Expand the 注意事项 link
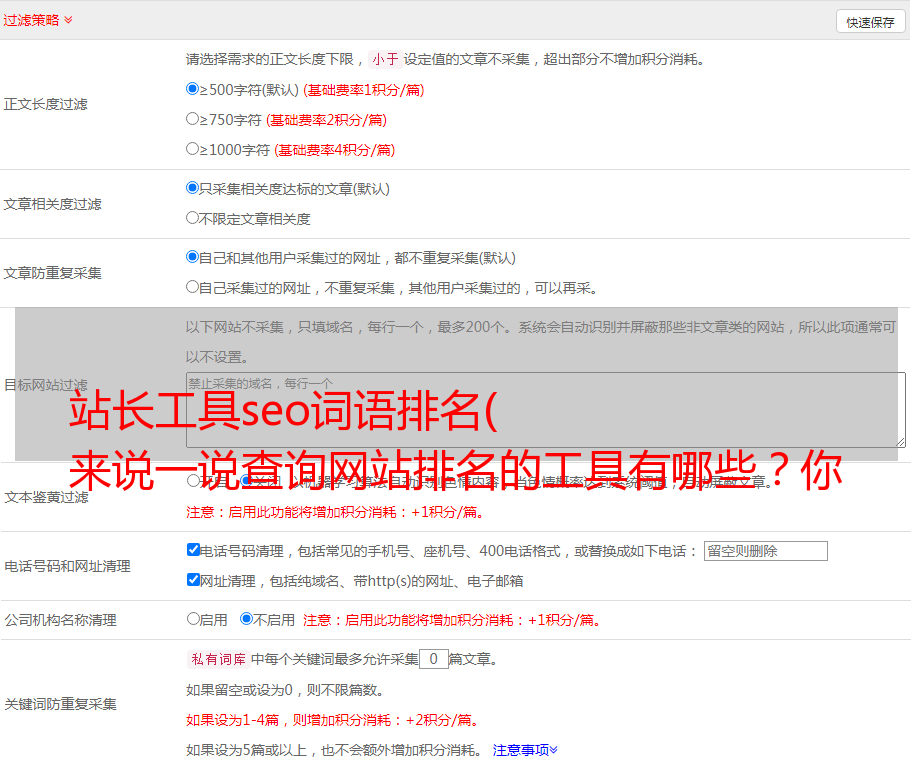This screenshot has height=768, width=912. tap(525, 749)
